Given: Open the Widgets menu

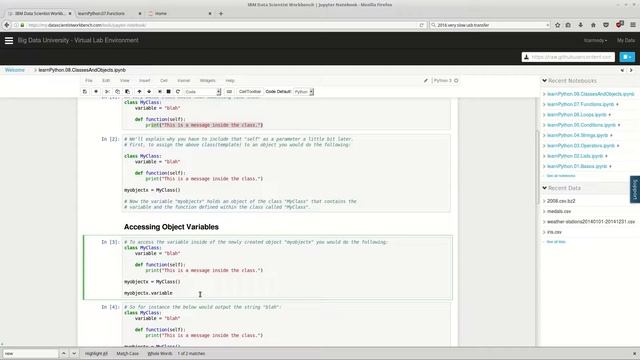Looking at the screenshot, I should (x=207, y=81).
